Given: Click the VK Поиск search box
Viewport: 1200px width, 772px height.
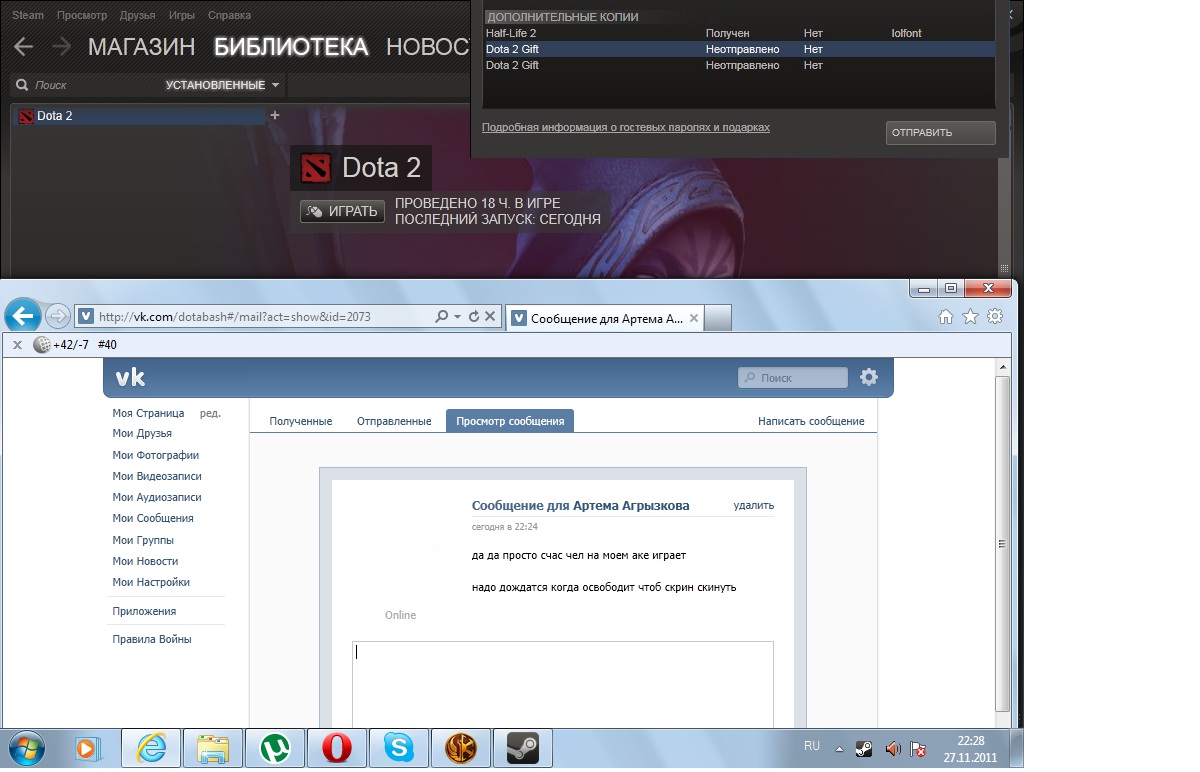Looking at the screenshot, I should click(793, 377).
